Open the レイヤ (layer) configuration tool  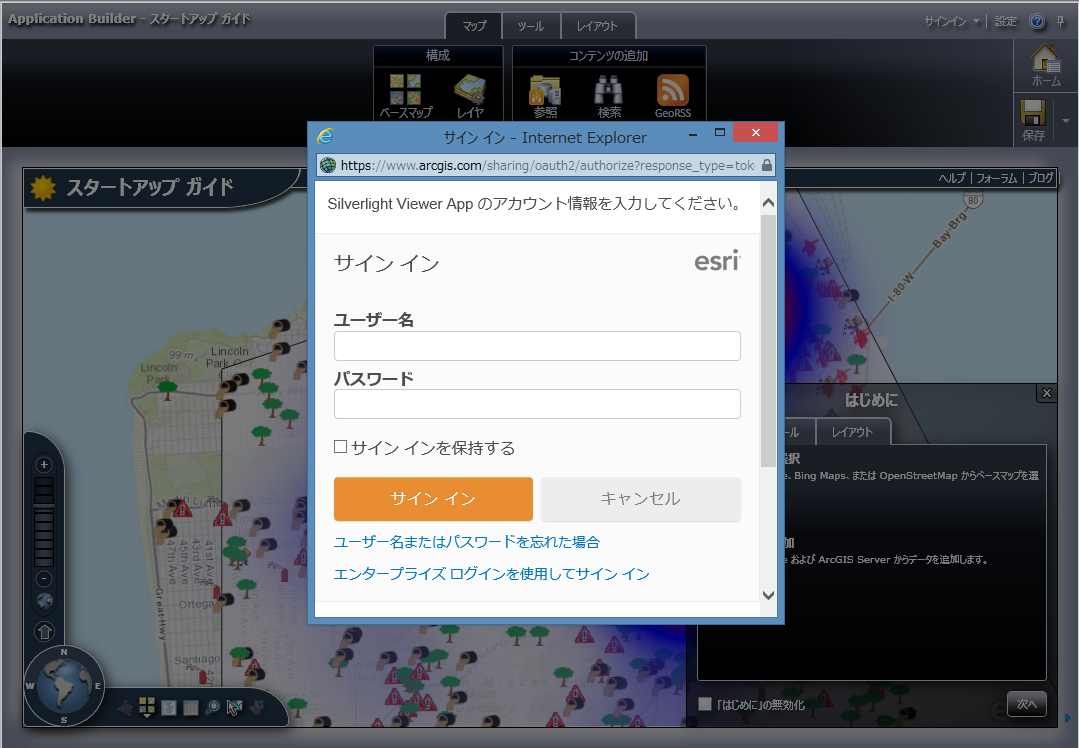tap(470, 95)
